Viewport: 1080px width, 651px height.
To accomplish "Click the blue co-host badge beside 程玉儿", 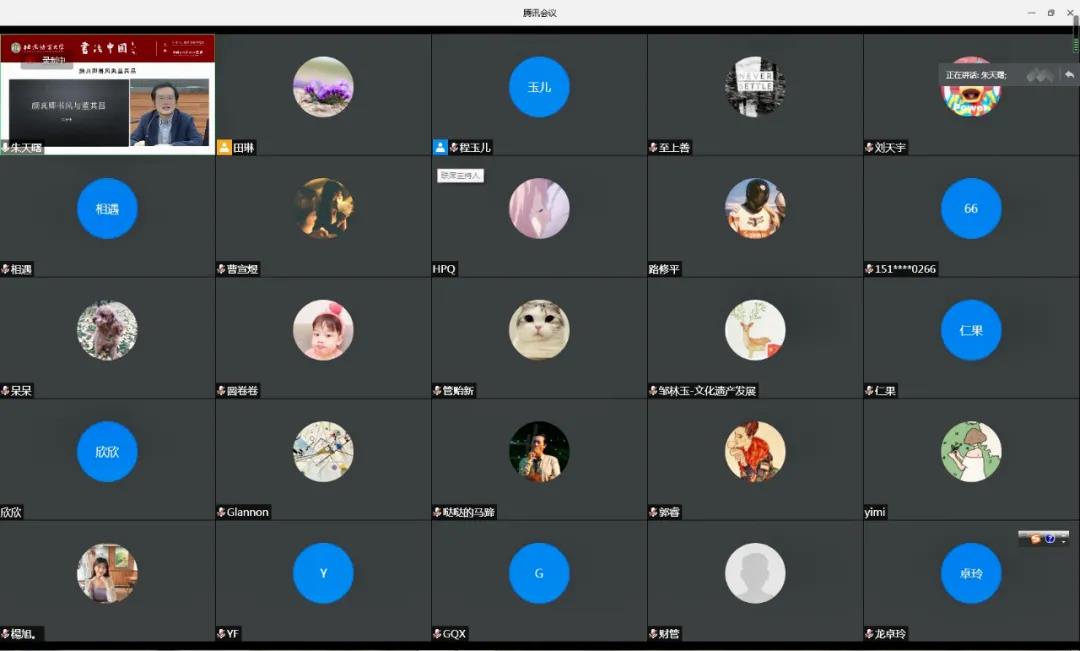I will coord(440,147).
